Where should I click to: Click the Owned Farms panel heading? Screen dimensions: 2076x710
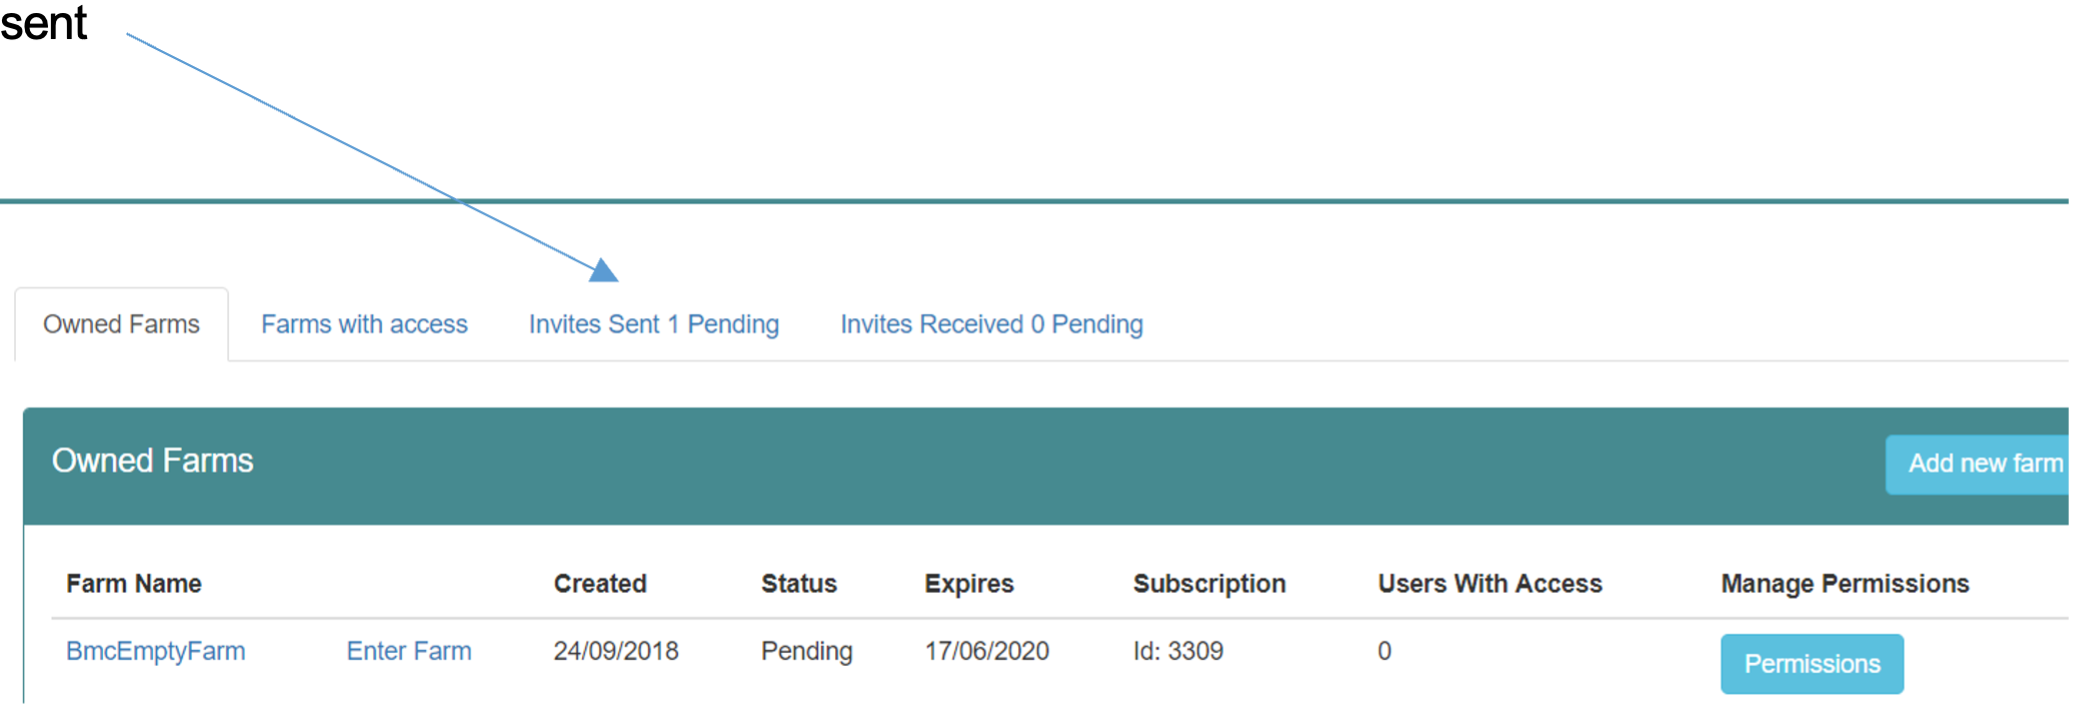click(152, 461)
